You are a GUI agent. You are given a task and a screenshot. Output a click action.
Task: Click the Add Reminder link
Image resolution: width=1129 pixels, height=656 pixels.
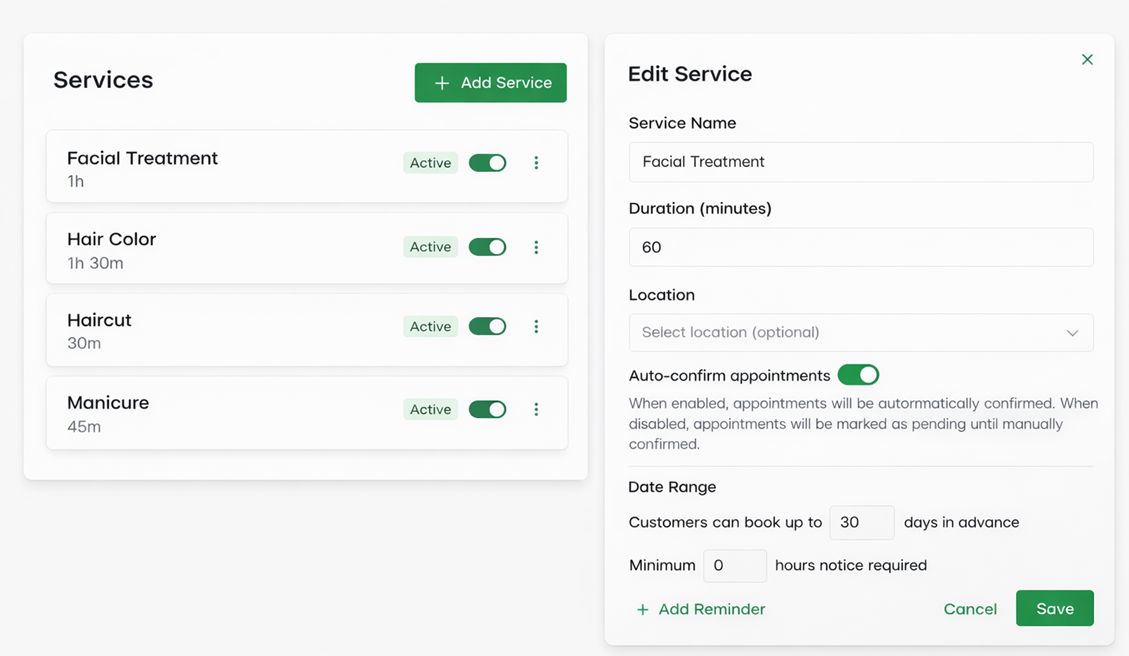click(x=710, y=609)
